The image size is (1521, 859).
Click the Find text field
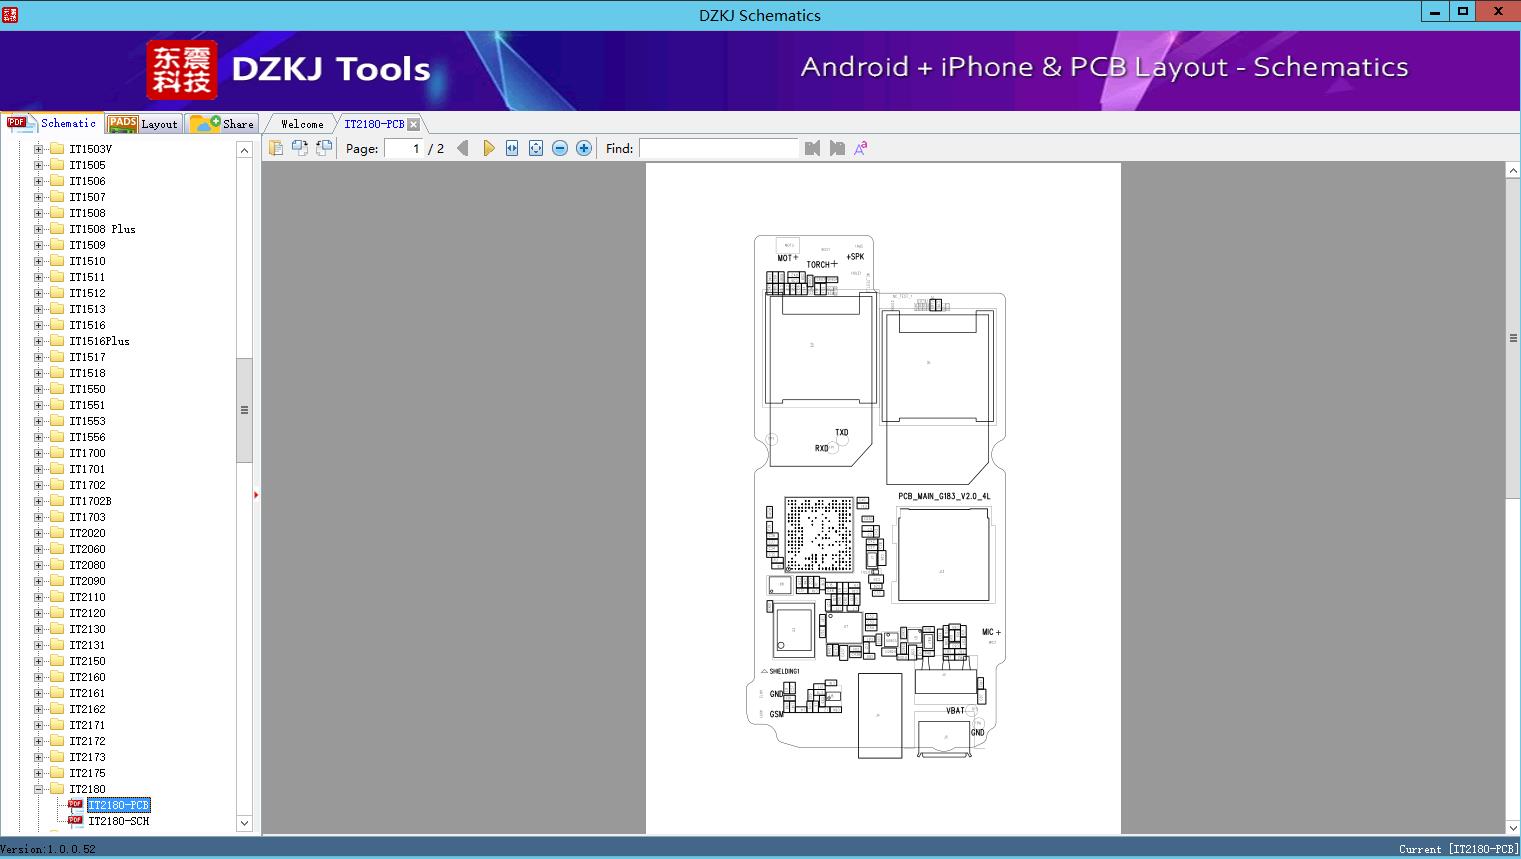click(x=718, y=148)
